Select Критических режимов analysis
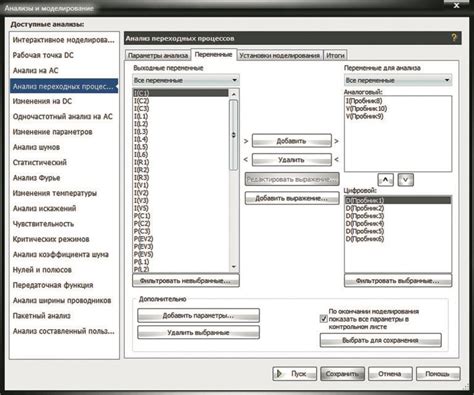The height and width of the screenshot is (395, 474). point(64,239)
